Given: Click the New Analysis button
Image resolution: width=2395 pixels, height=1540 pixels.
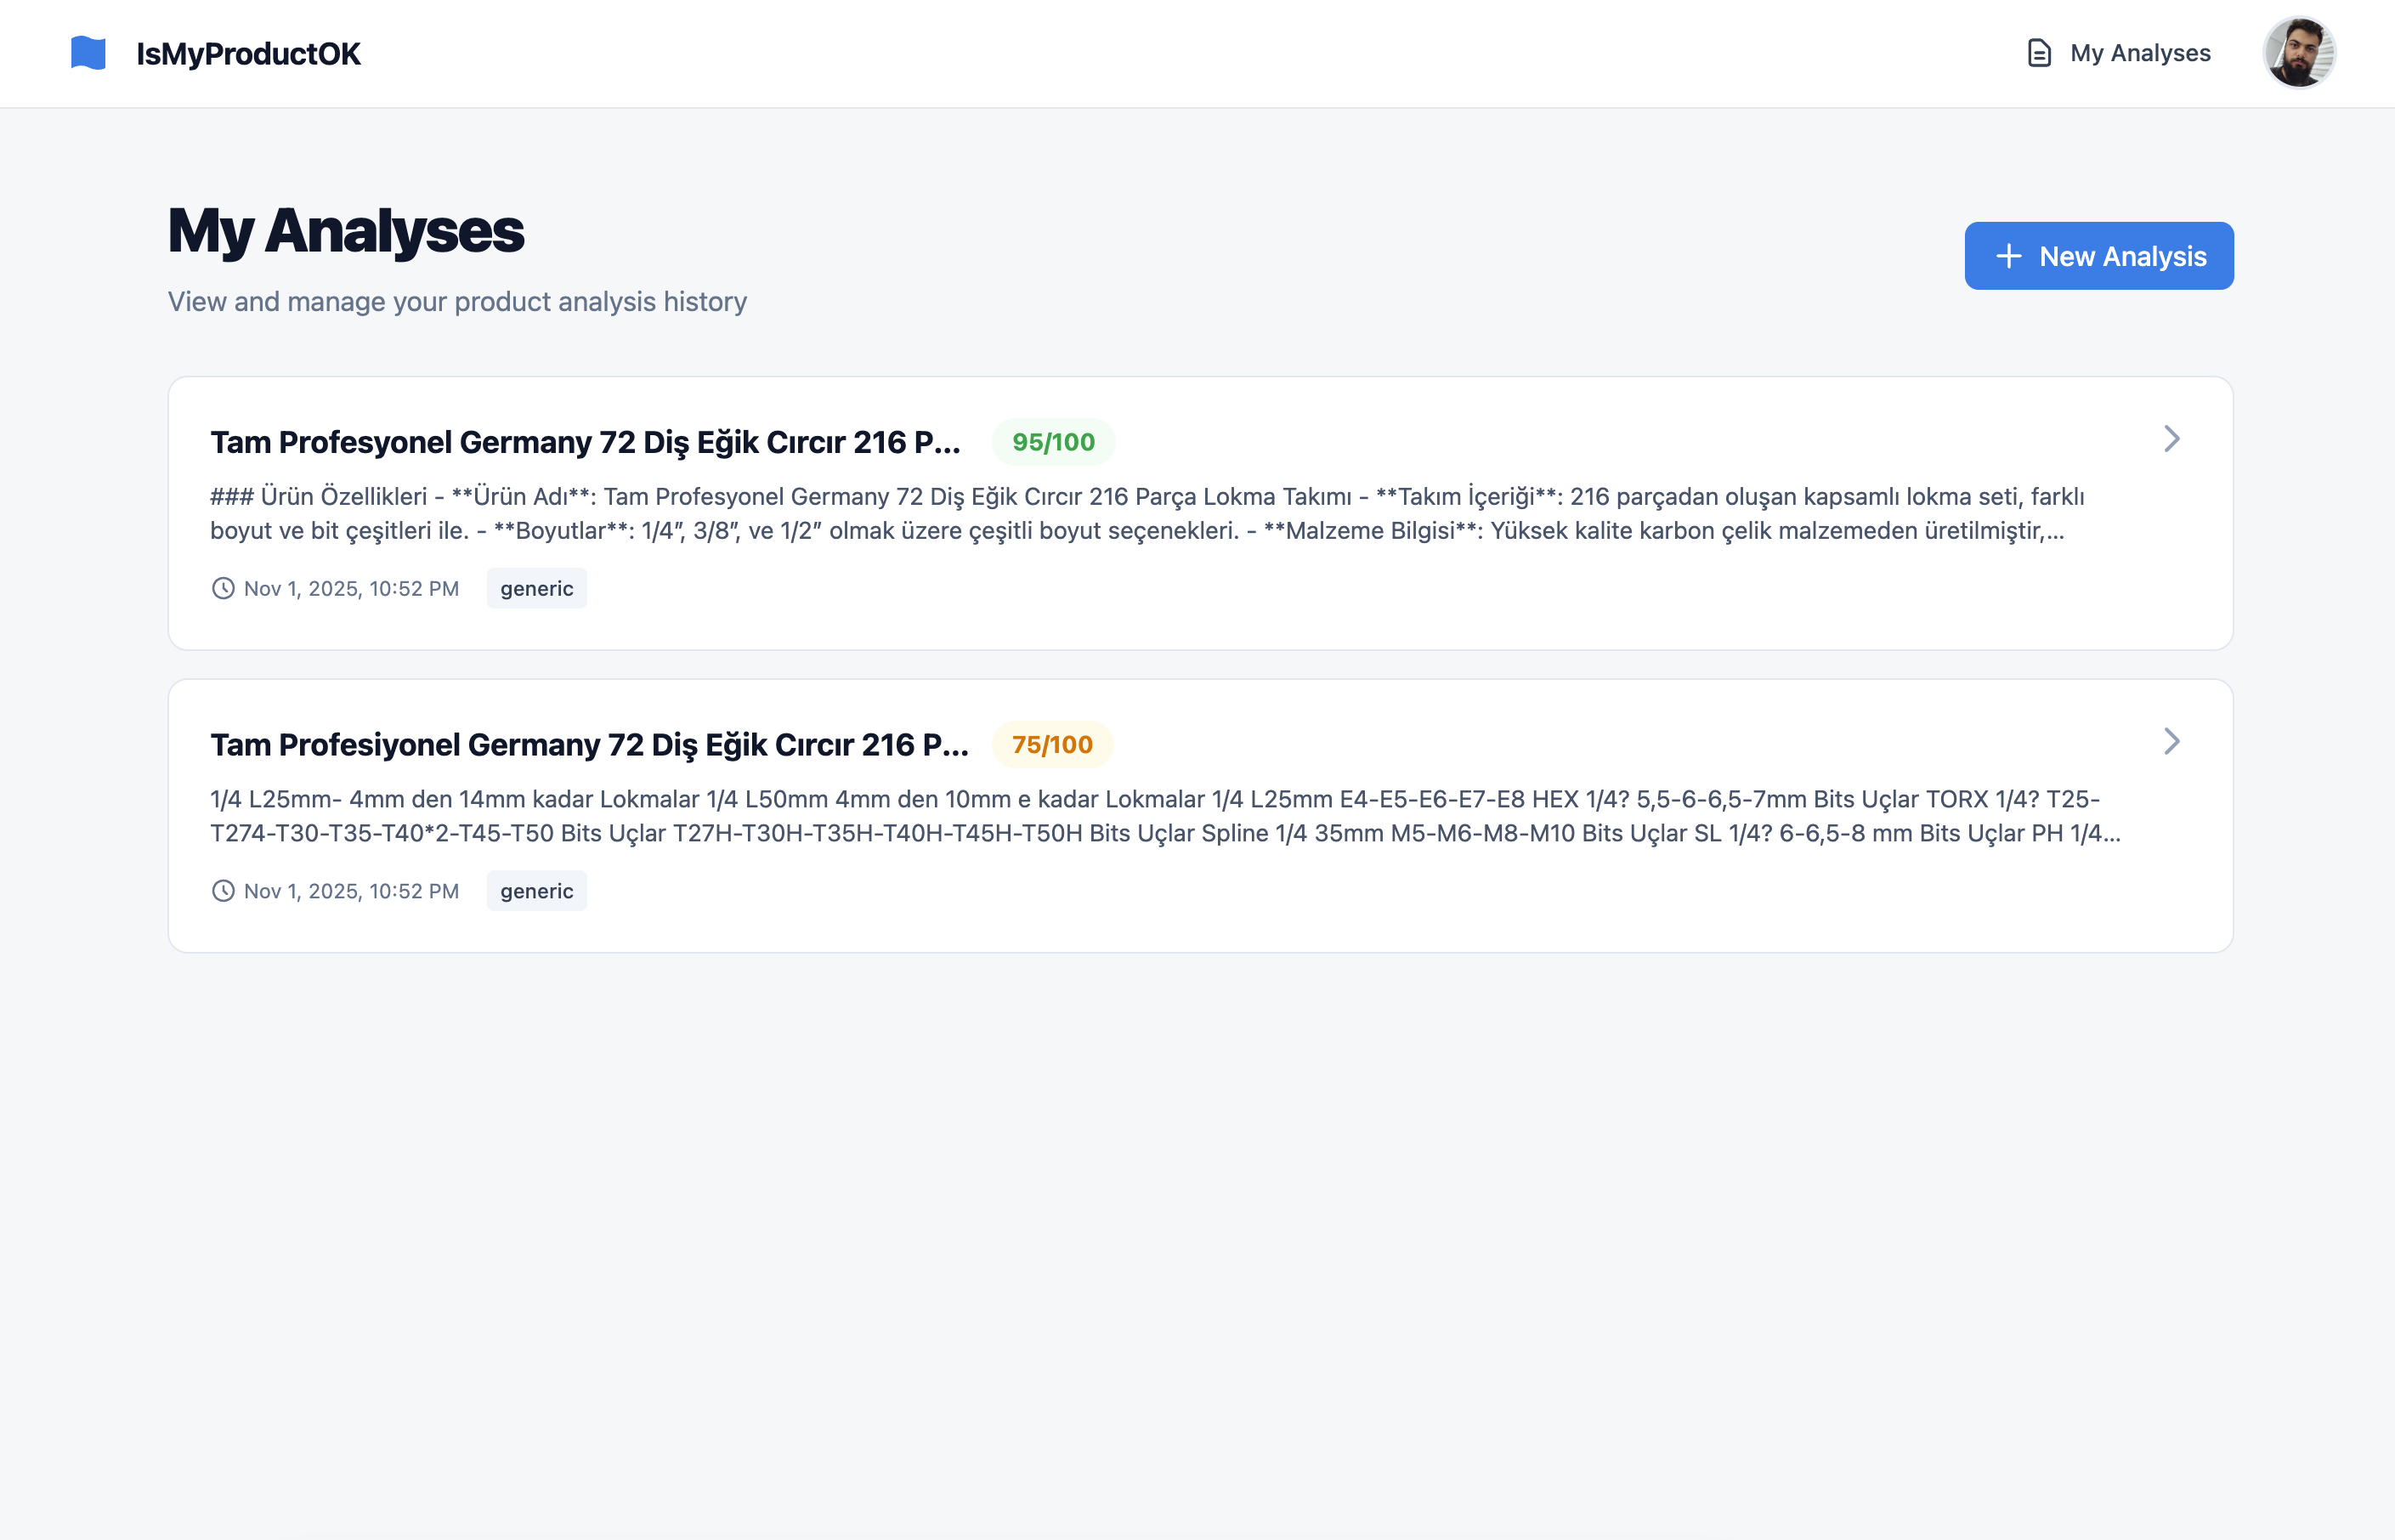Looking at the screenshot, I should tap(2099, 256).
